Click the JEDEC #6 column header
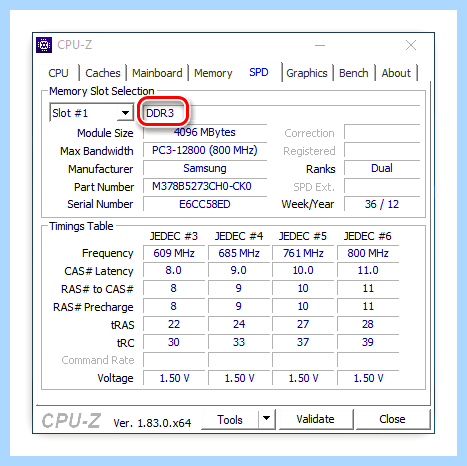 tap(368, 236)
